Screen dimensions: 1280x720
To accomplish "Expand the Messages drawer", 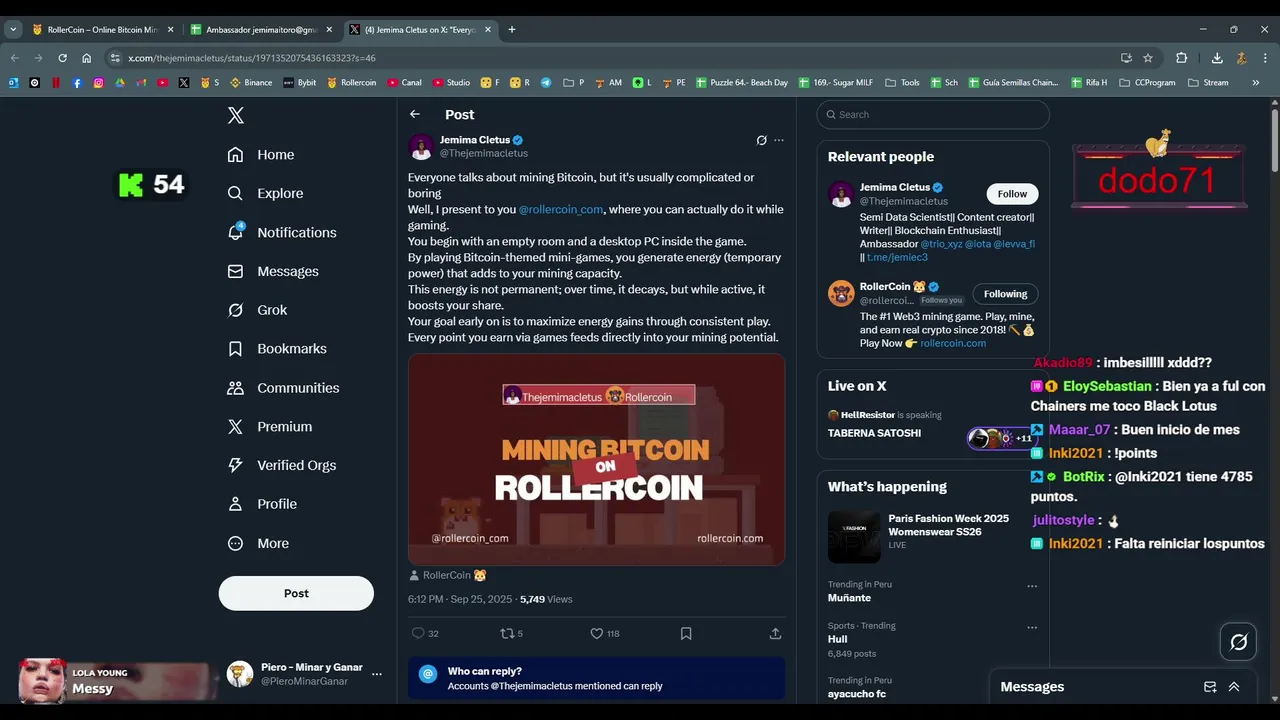I will 1234,687.
